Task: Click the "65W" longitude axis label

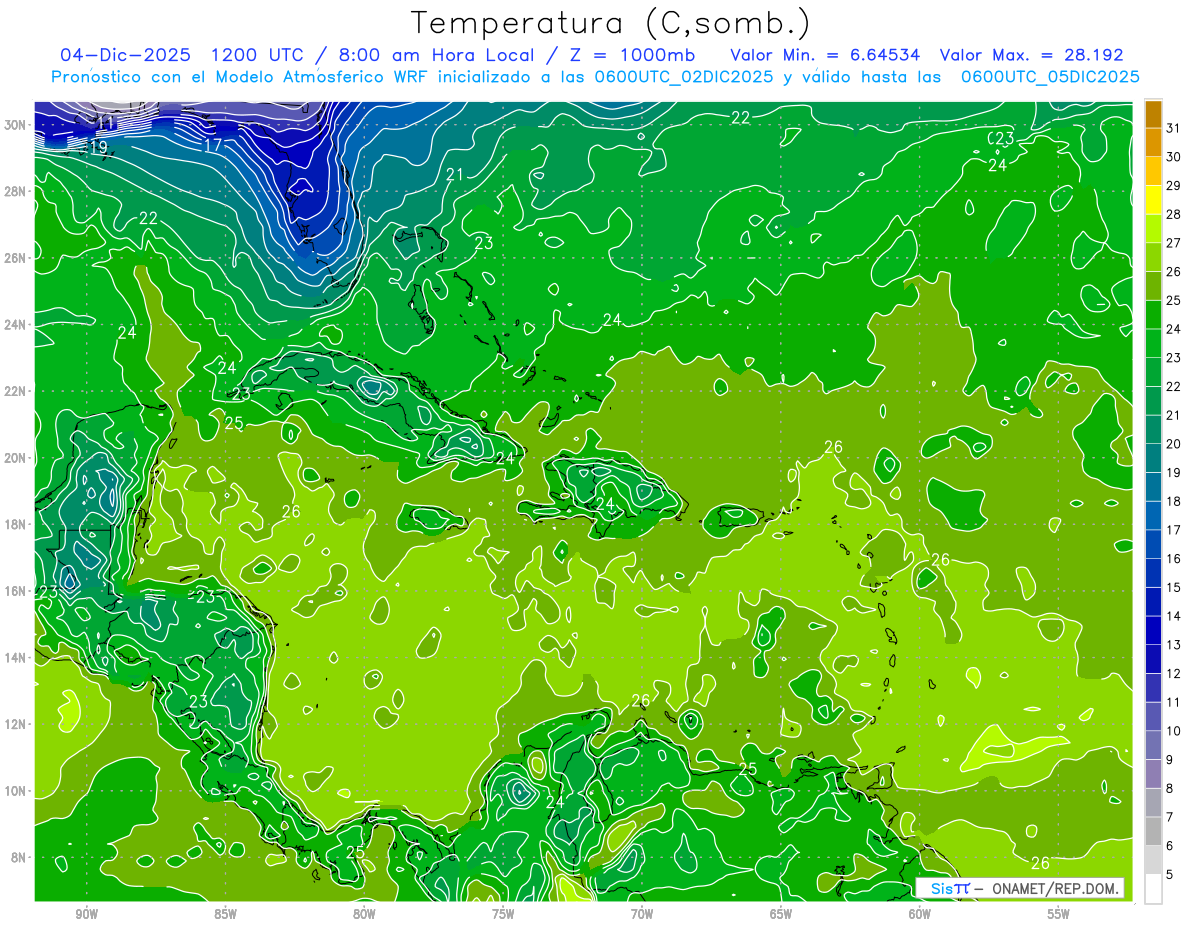Action: 781,915
